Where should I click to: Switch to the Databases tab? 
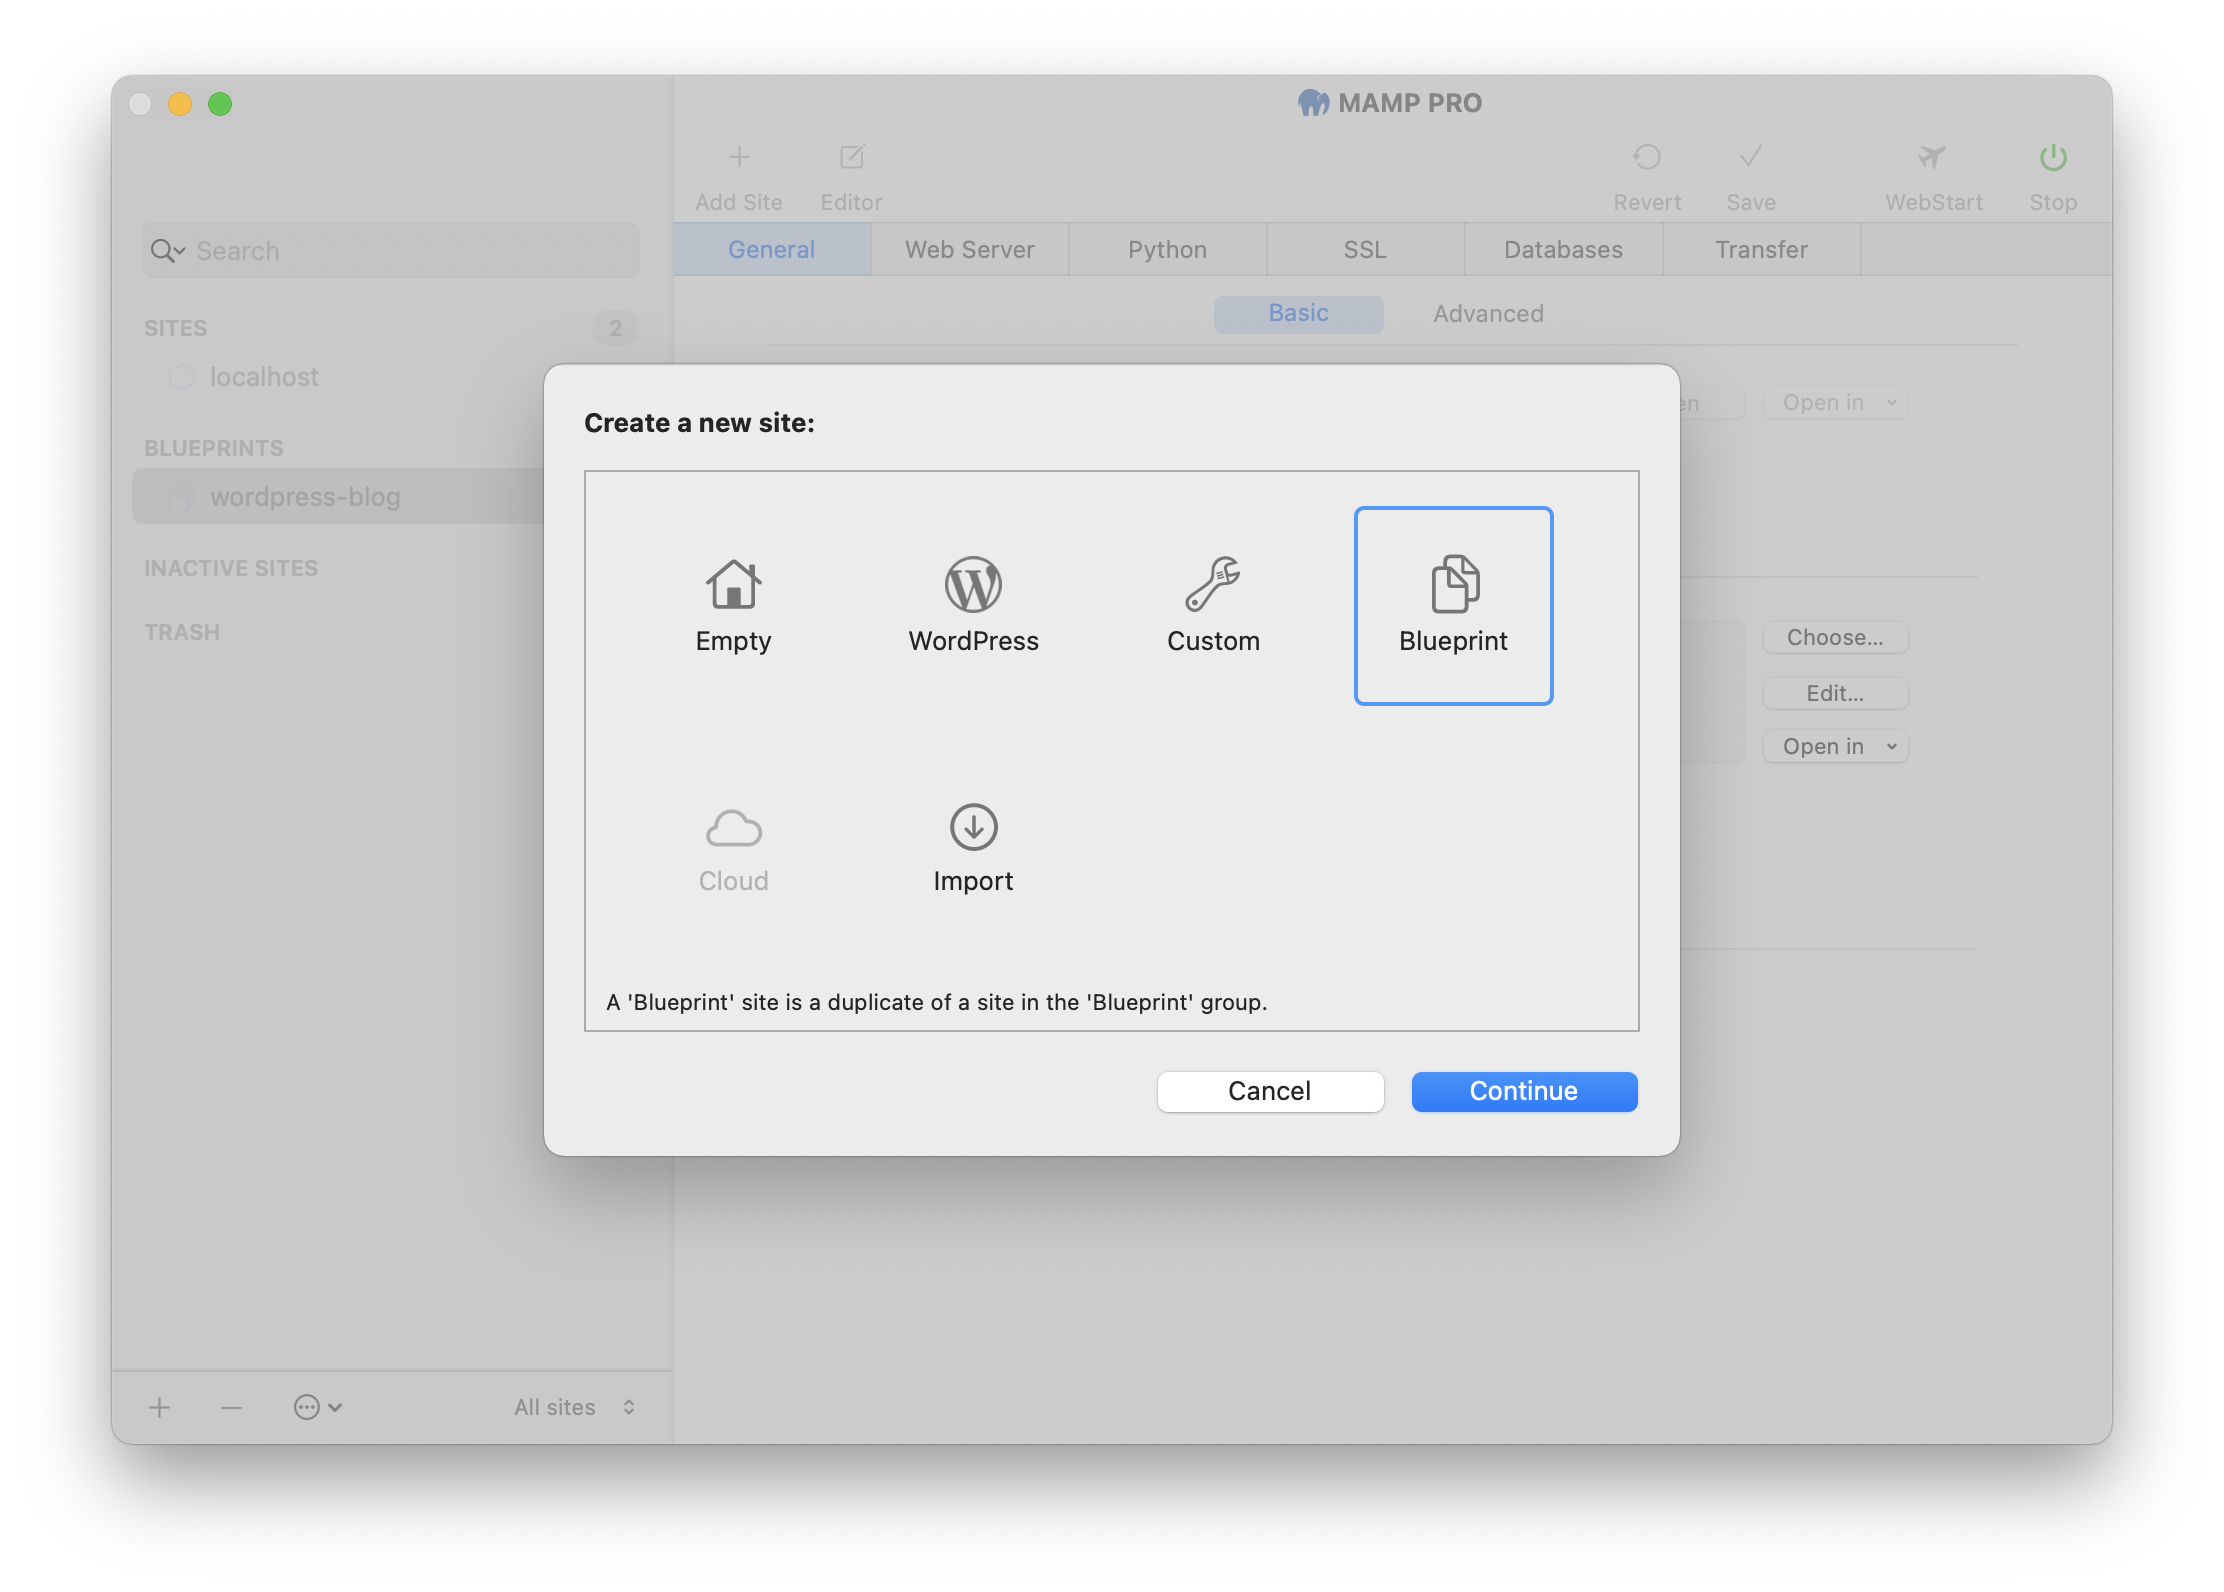1564,250
